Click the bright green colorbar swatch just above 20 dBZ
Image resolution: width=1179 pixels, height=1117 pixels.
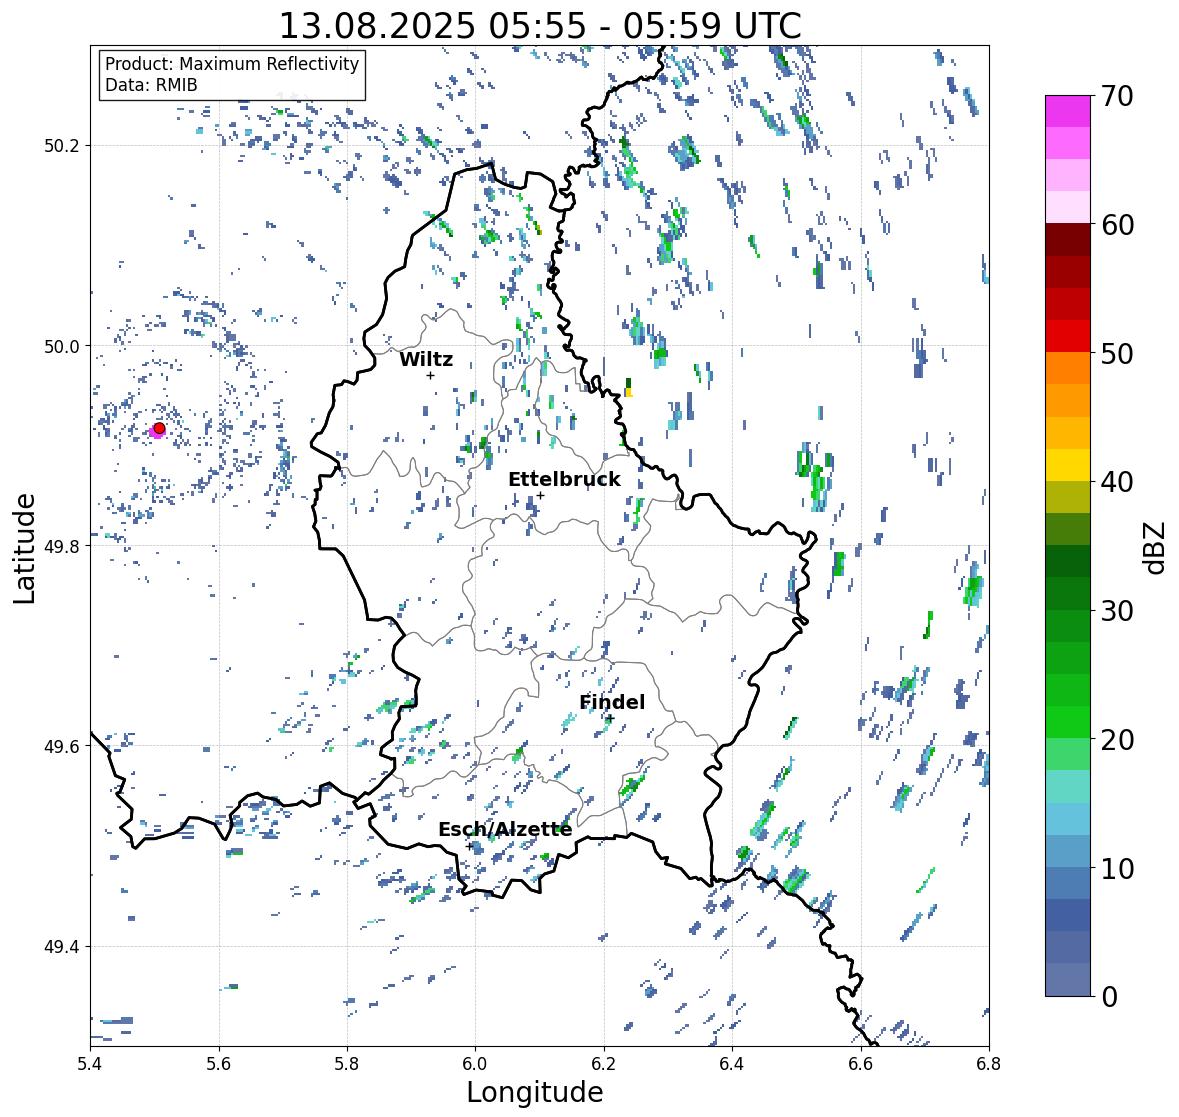tap(1068, 722)
